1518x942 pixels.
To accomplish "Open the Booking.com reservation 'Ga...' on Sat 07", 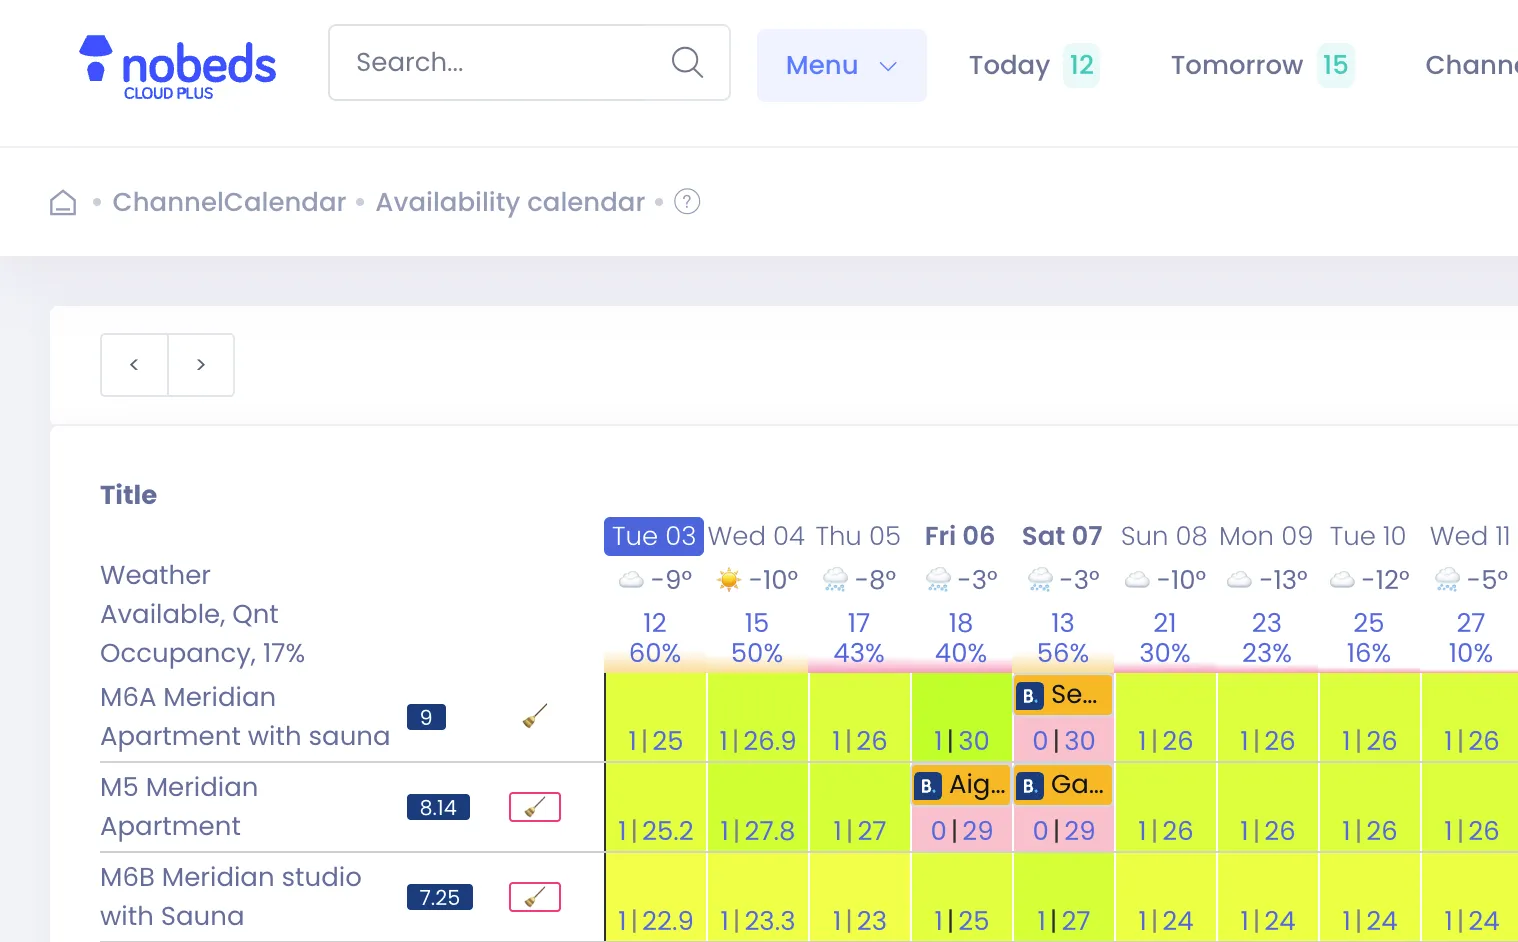I will coord(1063,785).
